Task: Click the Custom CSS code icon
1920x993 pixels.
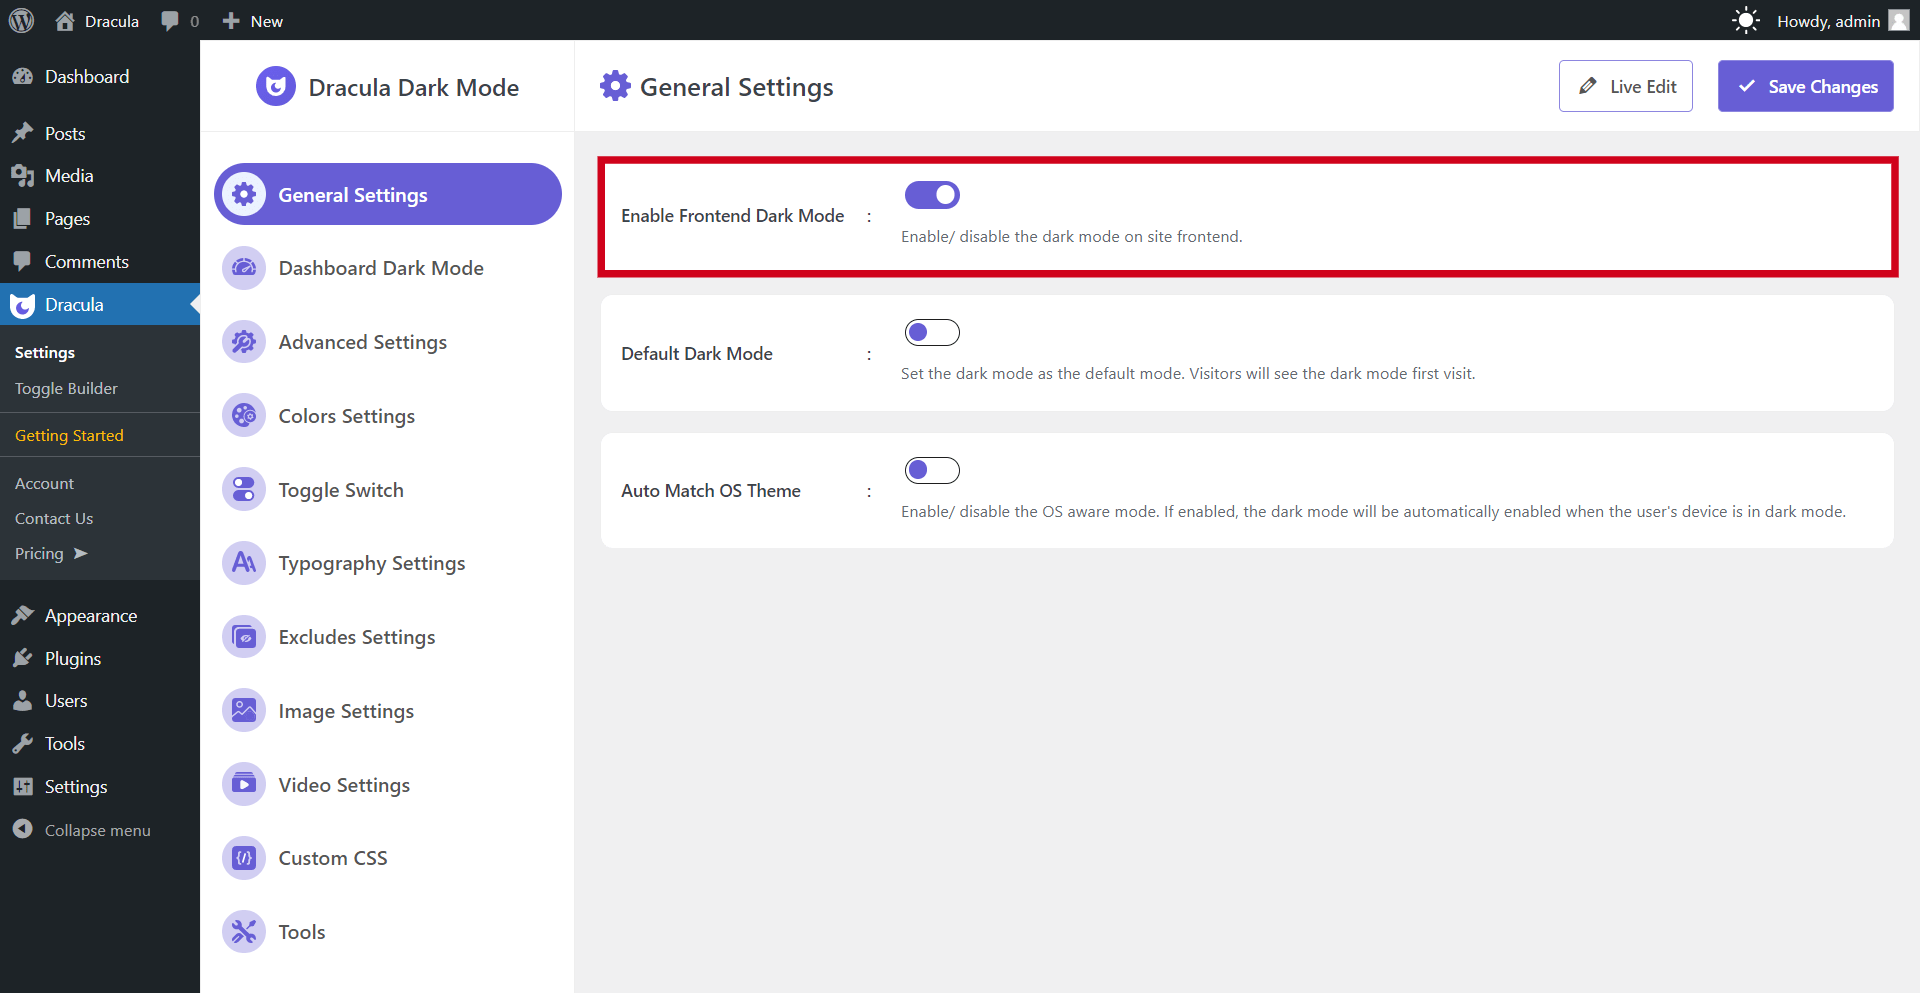Action: [x=244, y=858]
